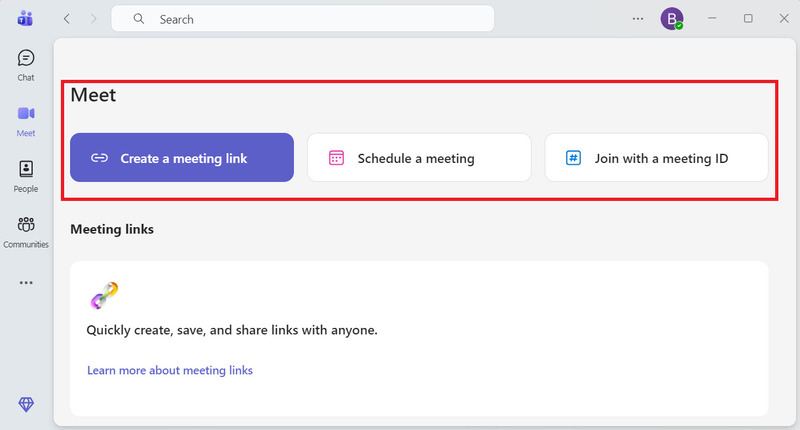Navigate back with the left arrow
The image size is (800, 430).
pos(66,19)
